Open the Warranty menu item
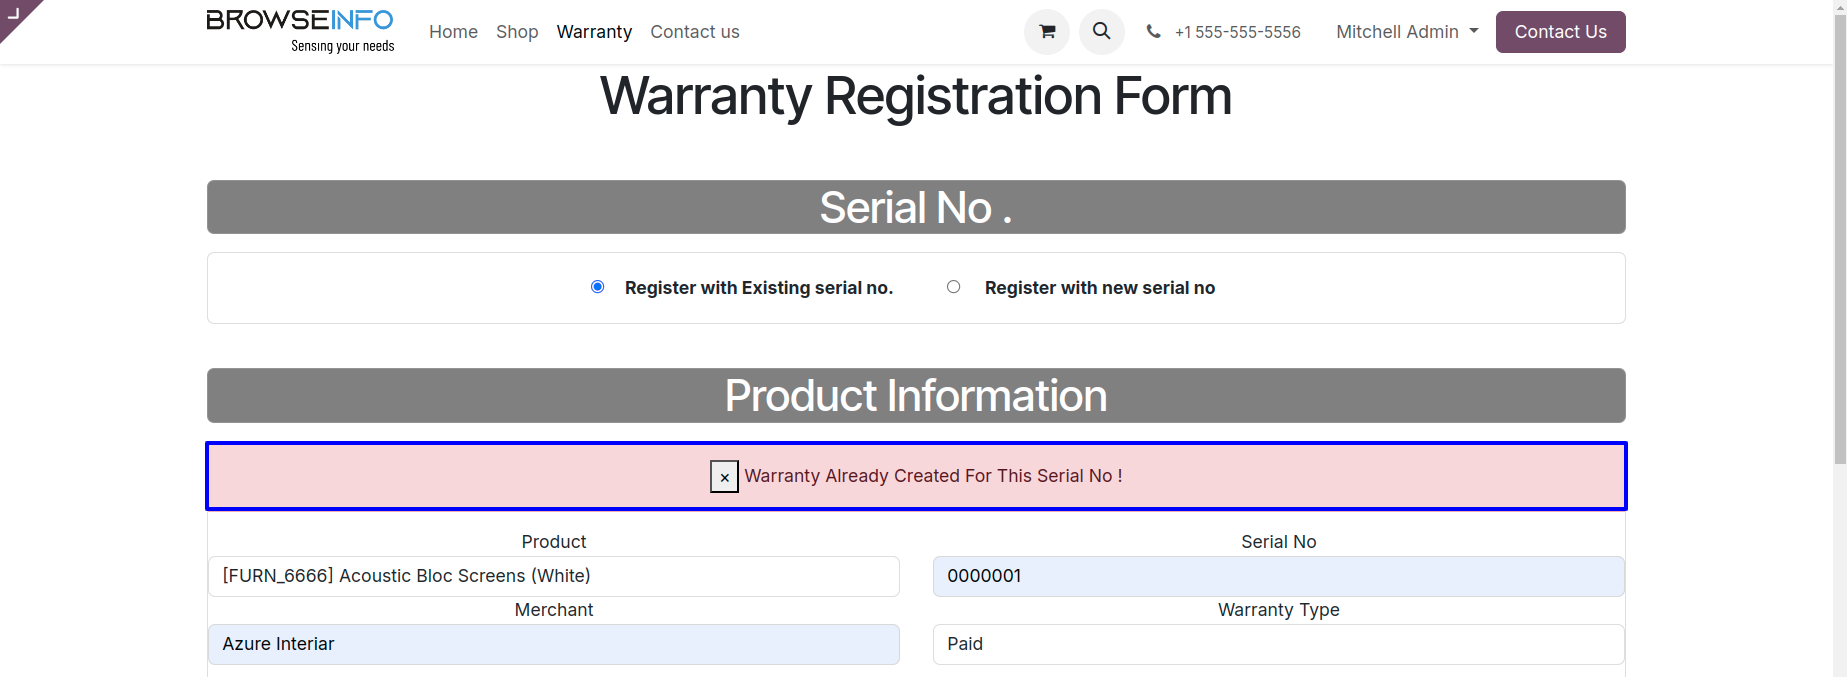Image resolution: width=1847 pixels, height=677 pixels. tap(594, 32)
